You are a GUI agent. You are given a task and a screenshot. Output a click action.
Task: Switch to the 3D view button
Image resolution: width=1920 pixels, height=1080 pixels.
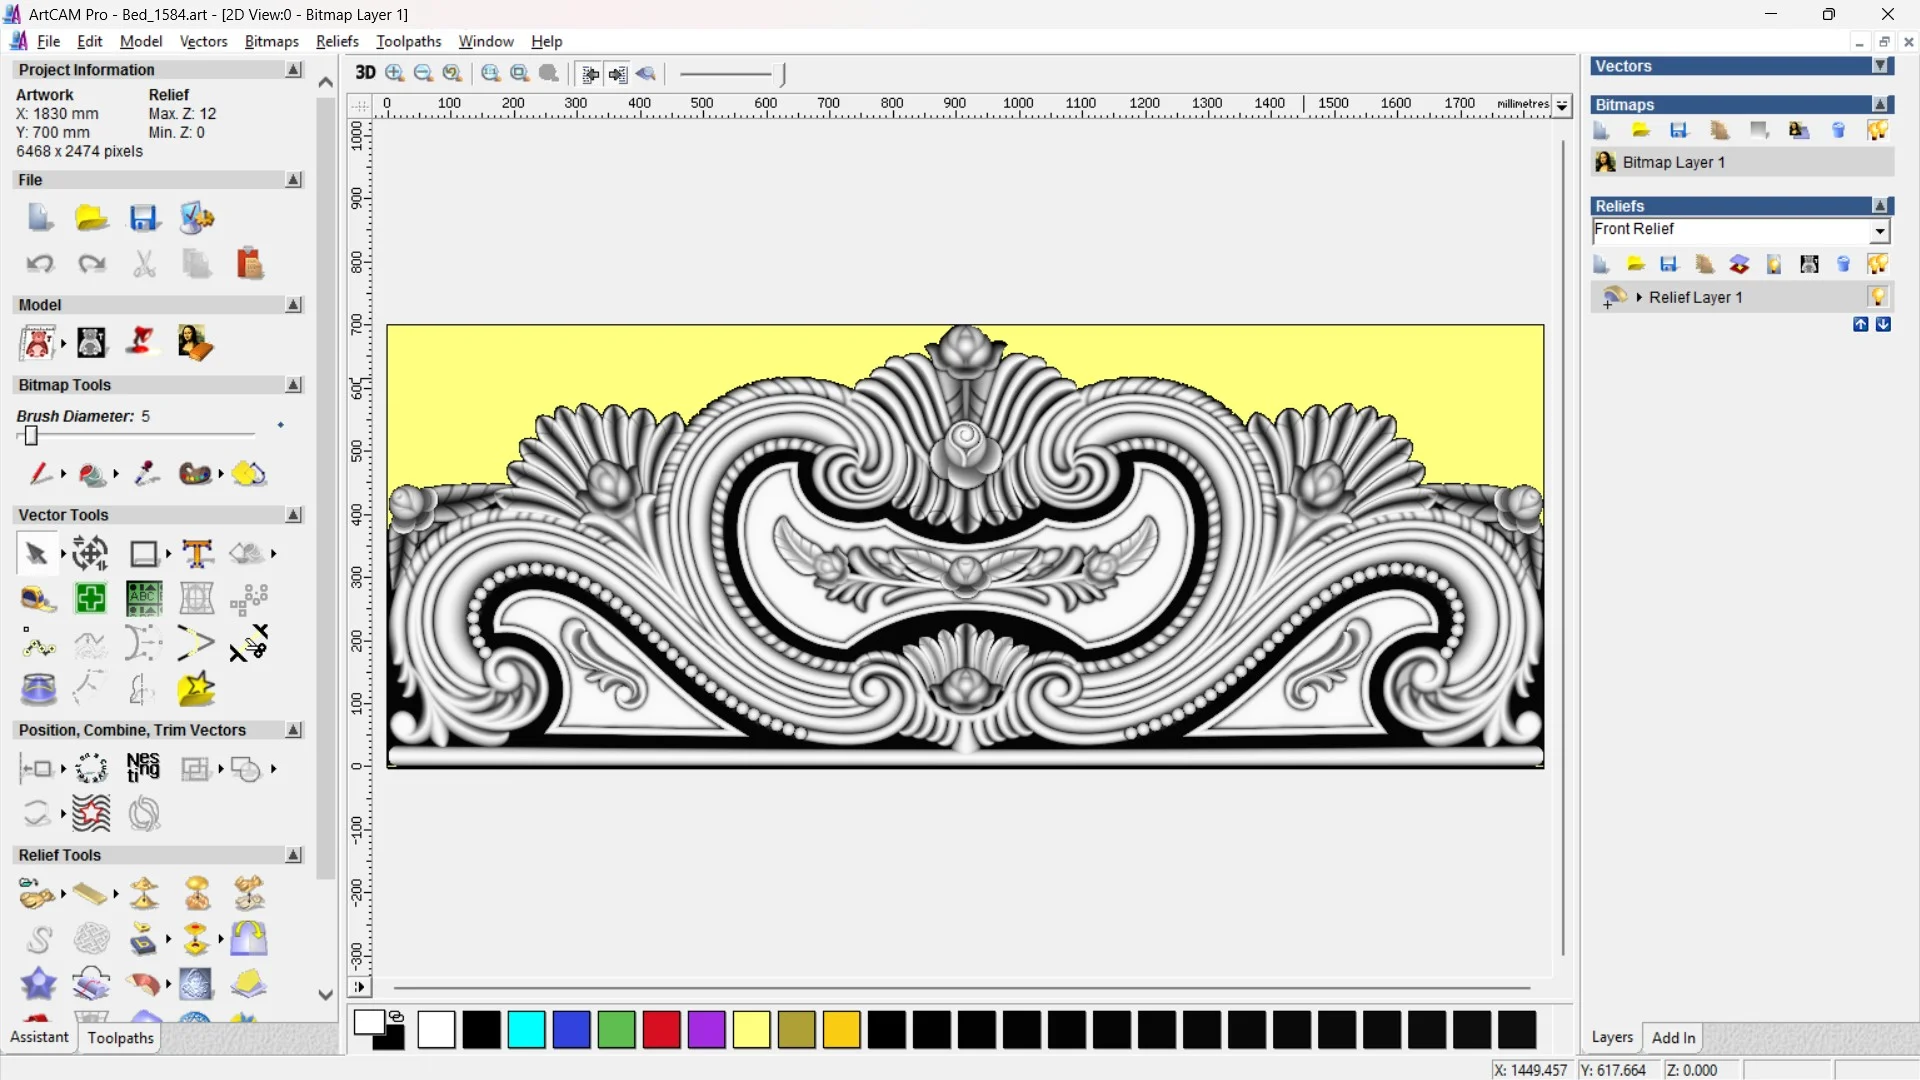coord(365,73)
